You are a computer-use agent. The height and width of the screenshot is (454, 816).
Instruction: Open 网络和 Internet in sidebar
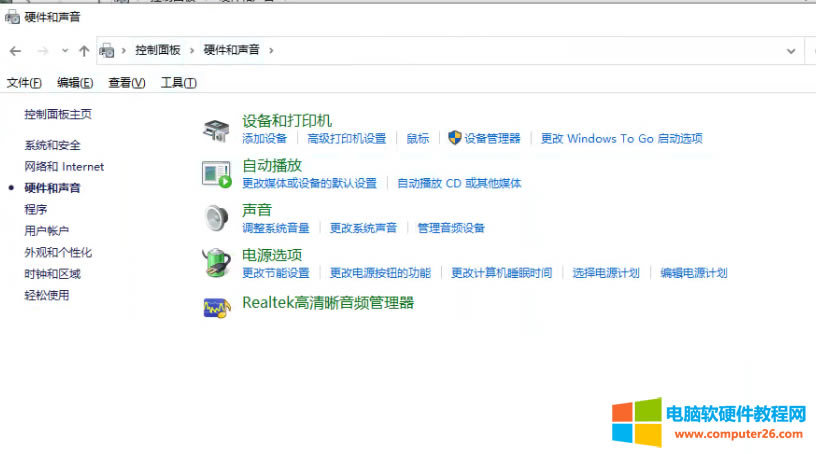click(x=64, y=167)
